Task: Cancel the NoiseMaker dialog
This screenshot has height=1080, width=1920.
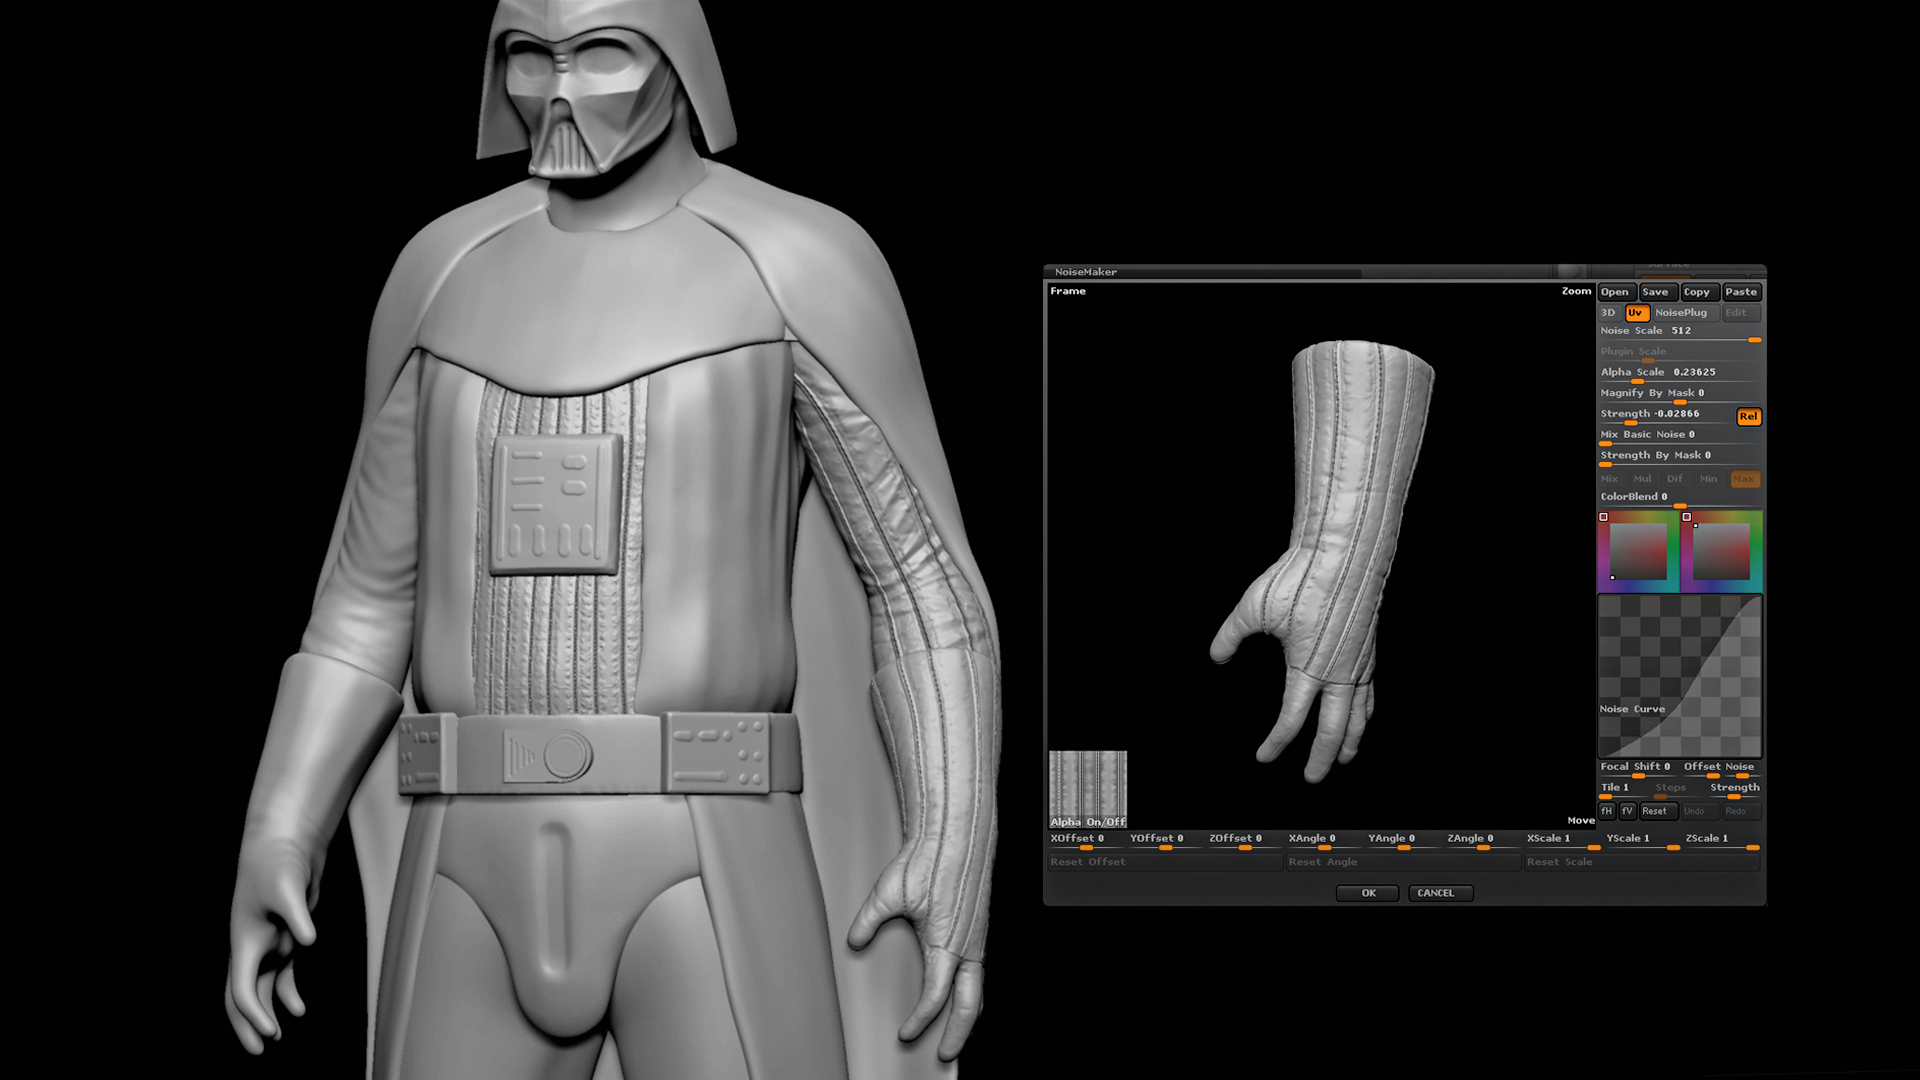Action: [1440, 893]
